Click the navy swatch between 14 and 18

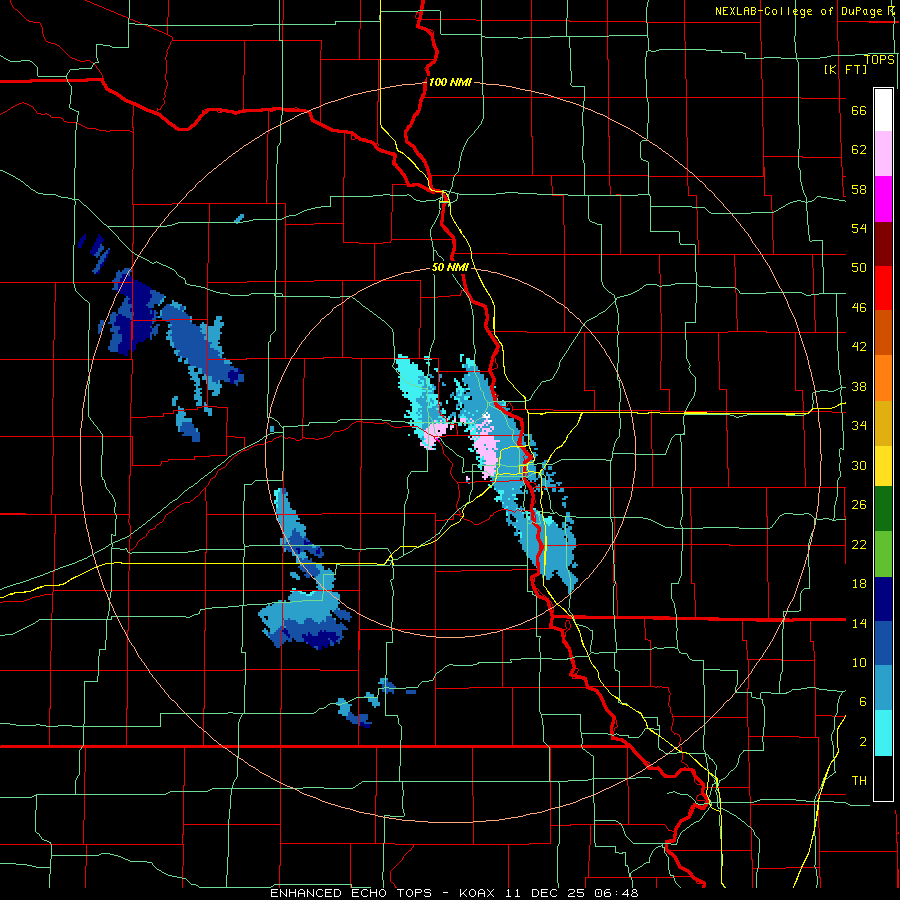[x=883, y=599]
